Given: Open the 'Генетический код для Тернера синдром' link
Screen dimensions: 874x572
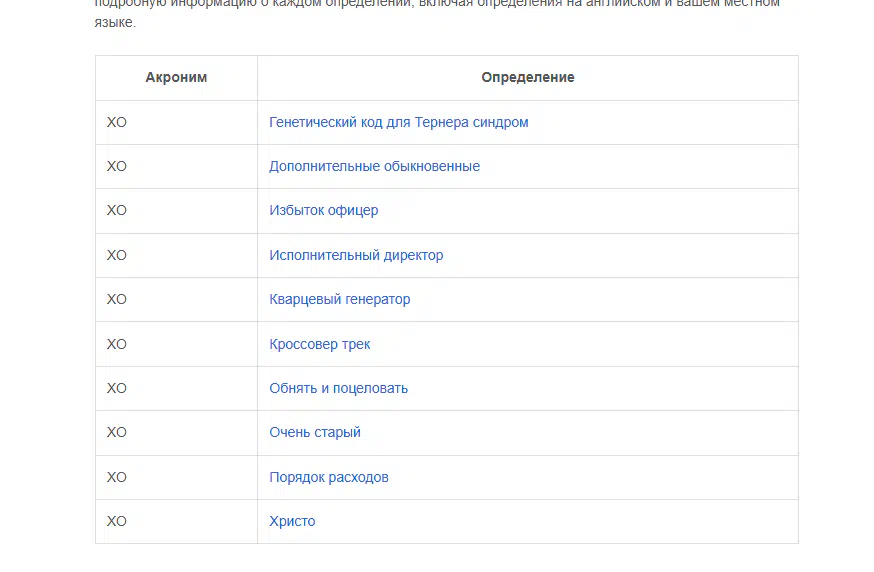Looking at the screenshot, I should click(398, 122).
